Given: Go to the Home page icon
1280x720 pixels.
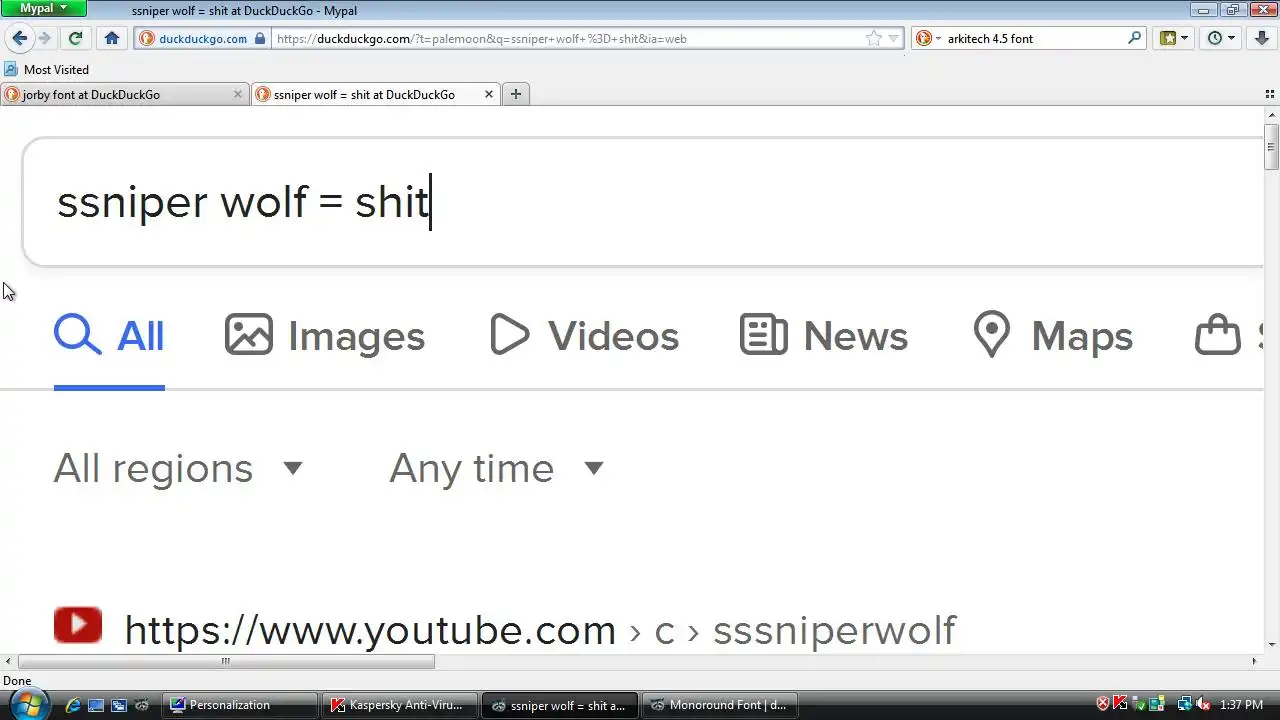Looking at the screenshot, I should [x=112, y=38].
